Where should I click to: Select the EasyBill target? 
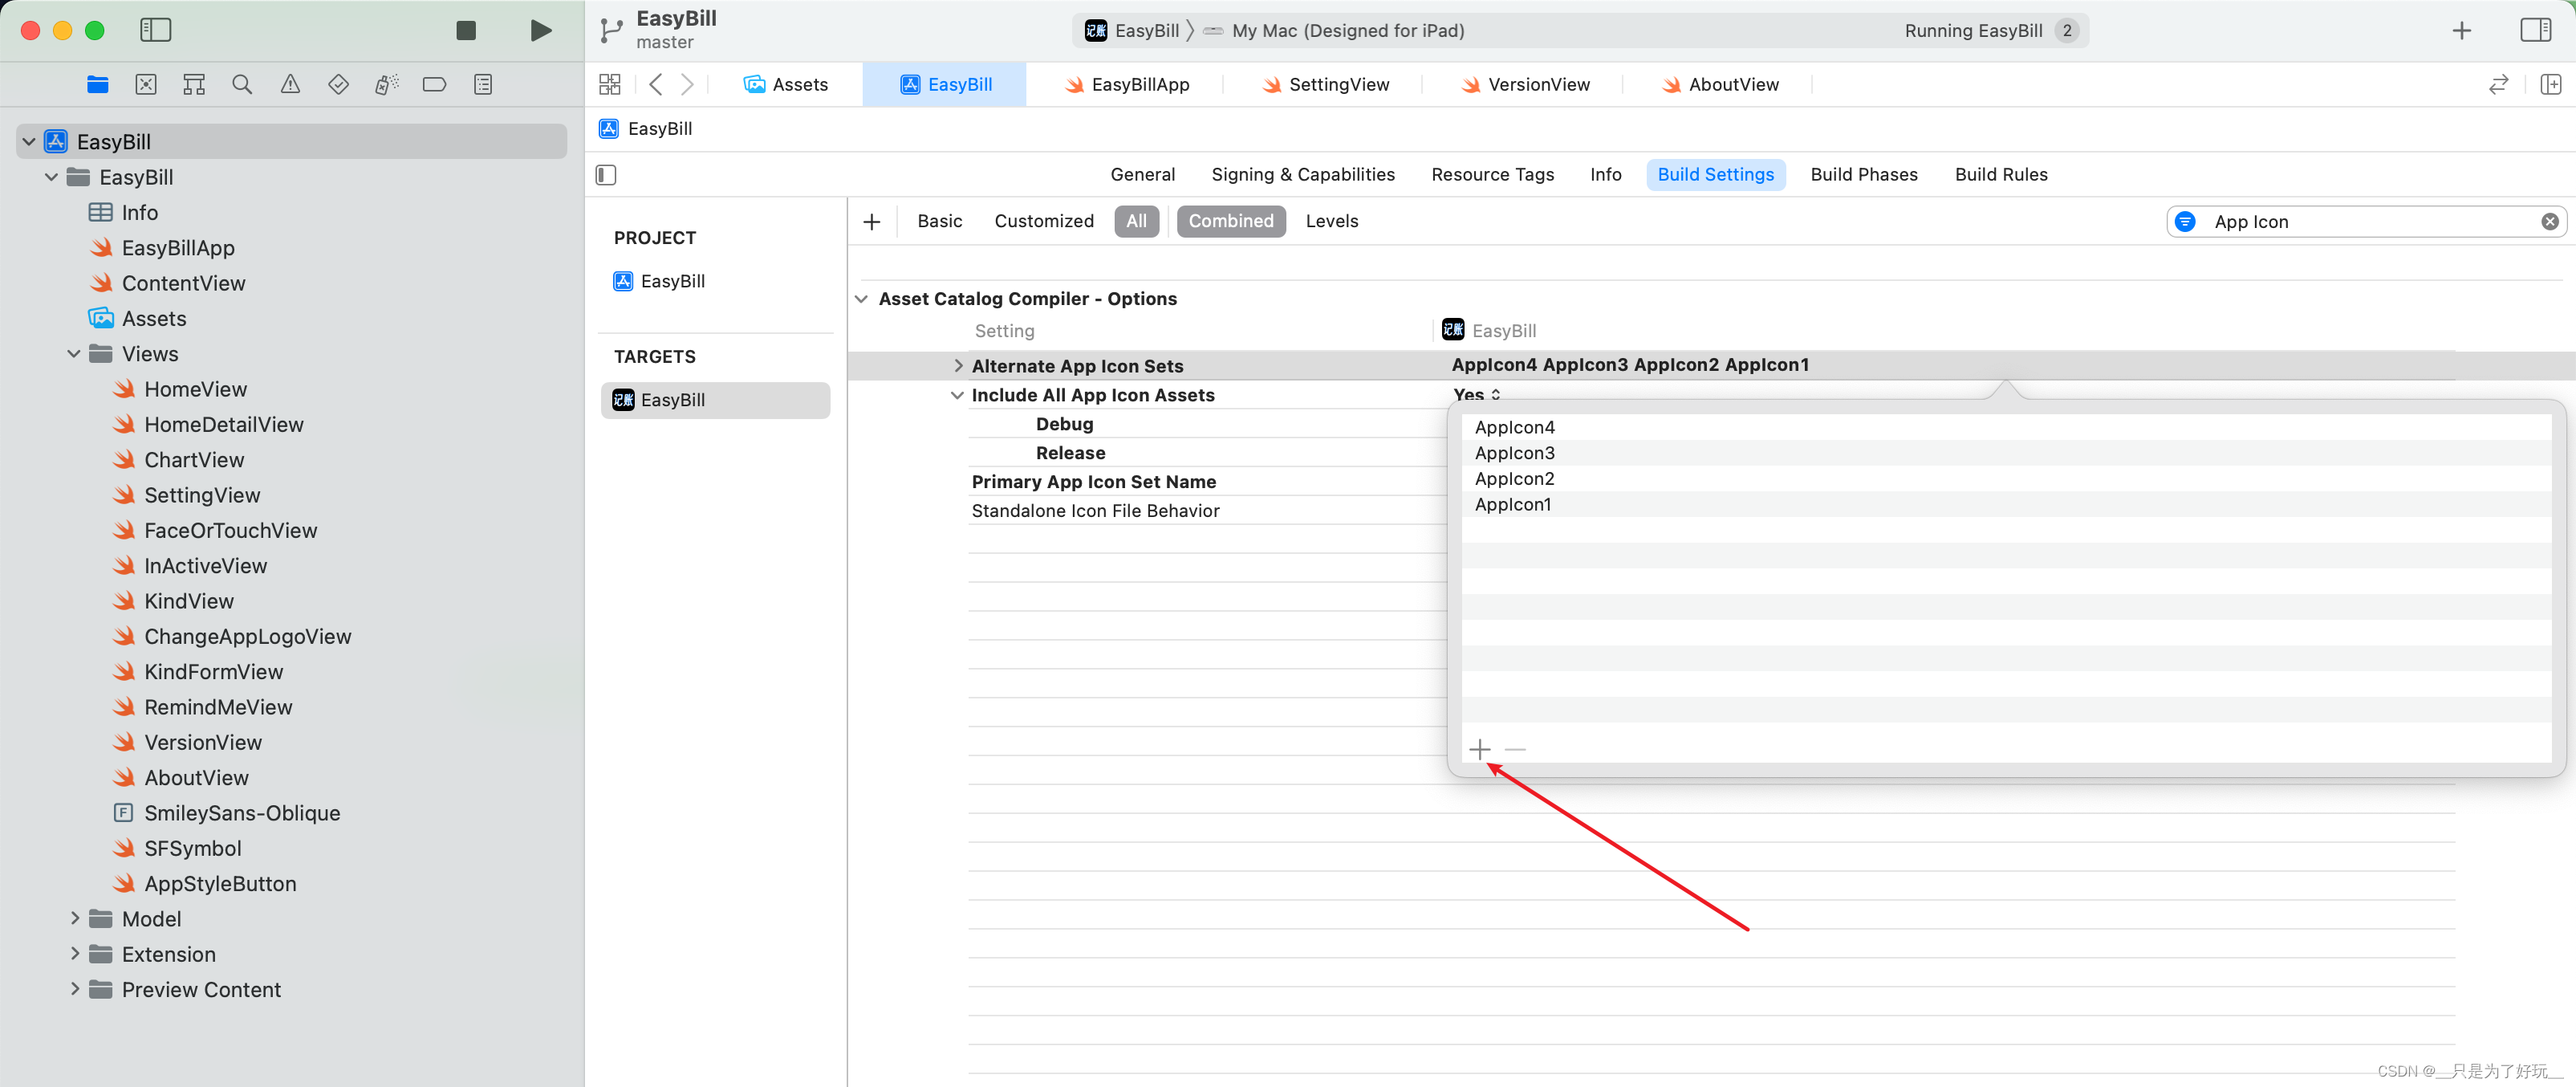[715, 400]
